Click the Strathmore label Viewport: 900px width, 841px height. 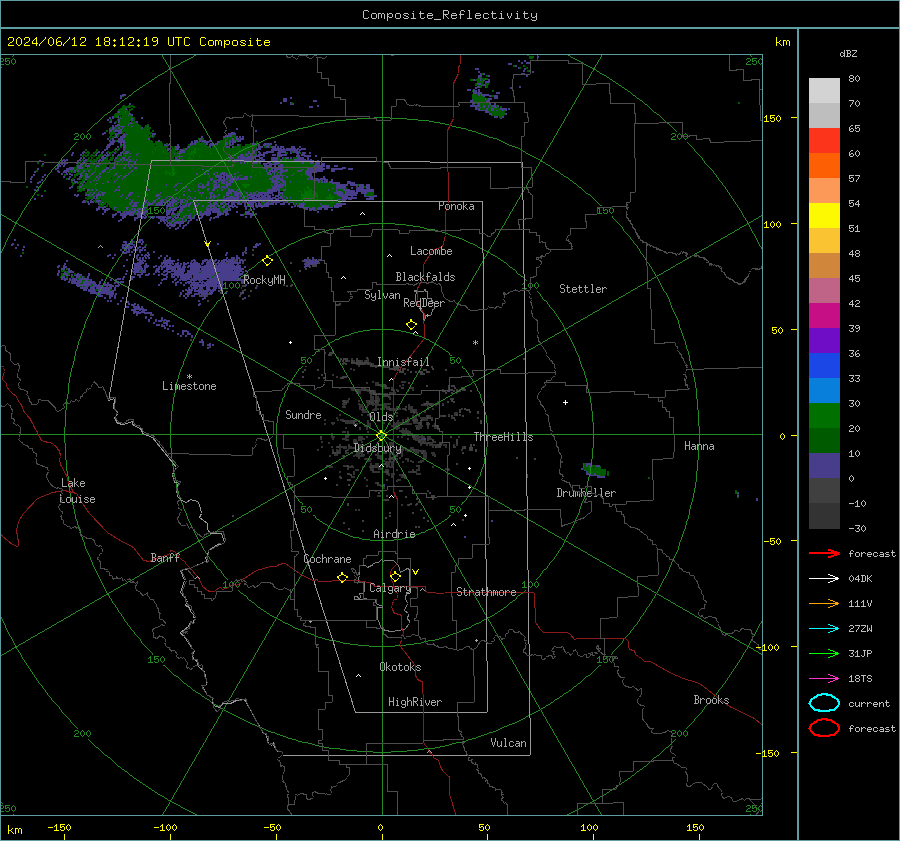tap(486, 592)
